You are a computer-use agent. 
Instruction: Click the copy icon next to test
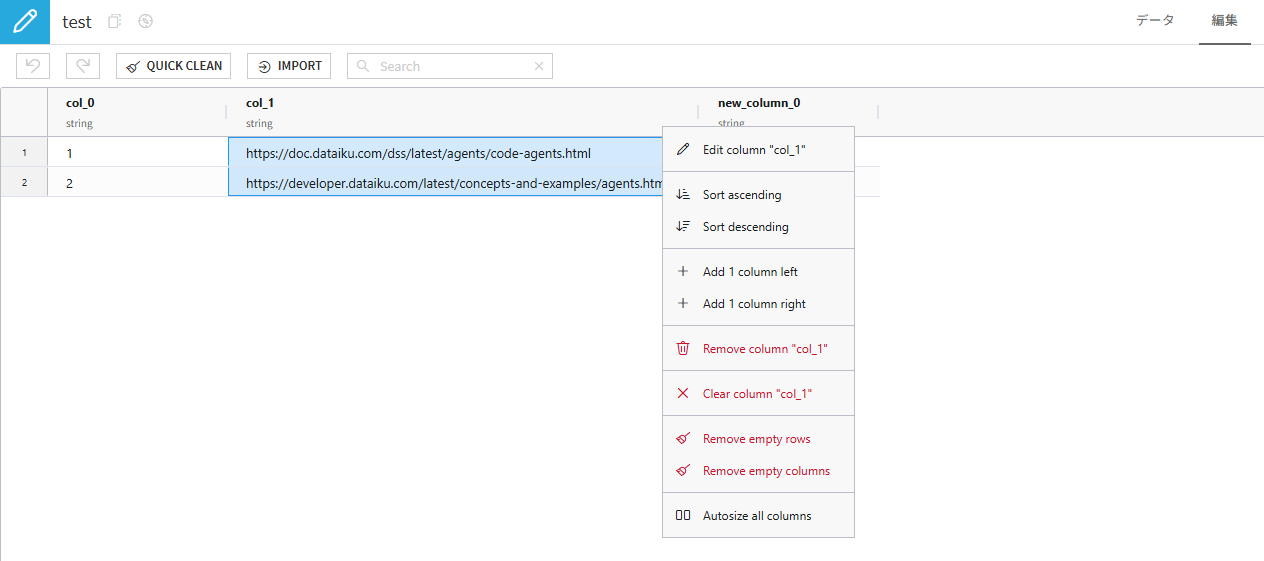(115, 21)
